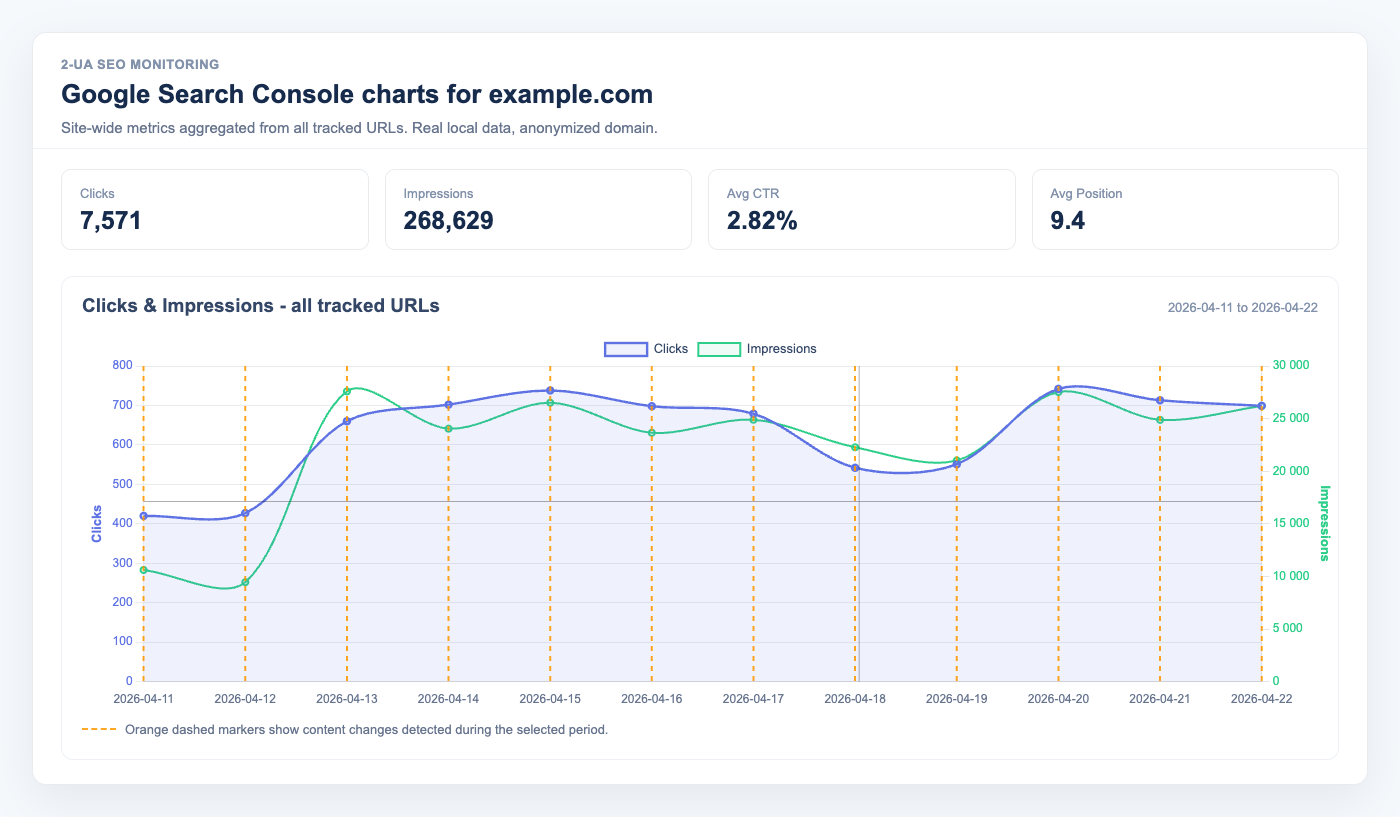Select the Impressions data point on 2026-04-12
Screen dimensions: 1400x817
[245, 582]
